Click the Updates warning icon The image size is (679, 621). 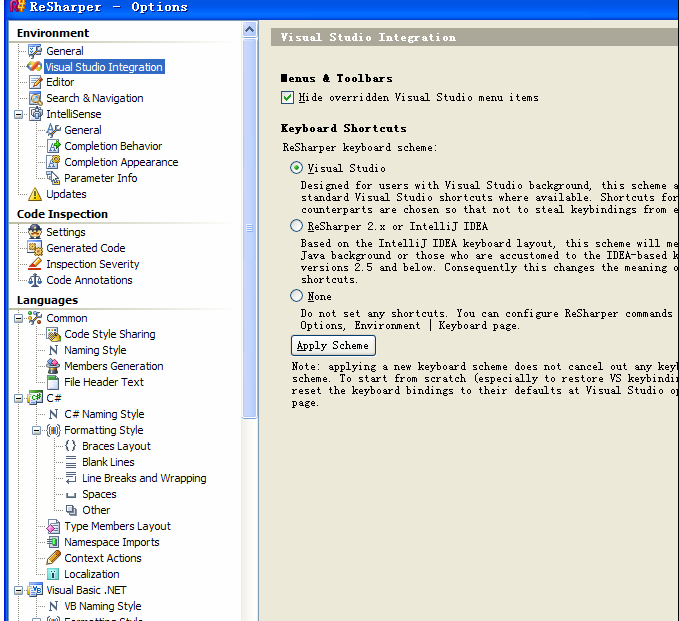pos(35,194)
